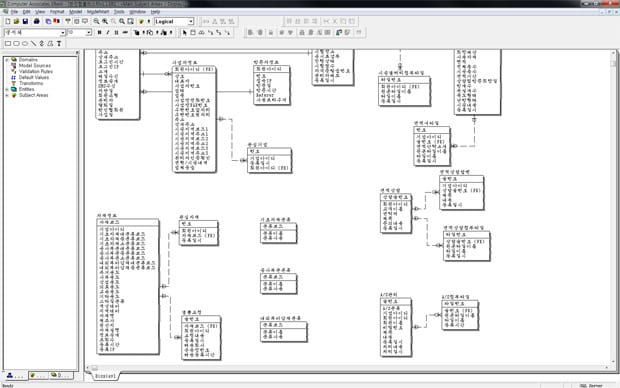Click the New model blank page icon
This screenshot has height=388, width=620.
[8, 21]
